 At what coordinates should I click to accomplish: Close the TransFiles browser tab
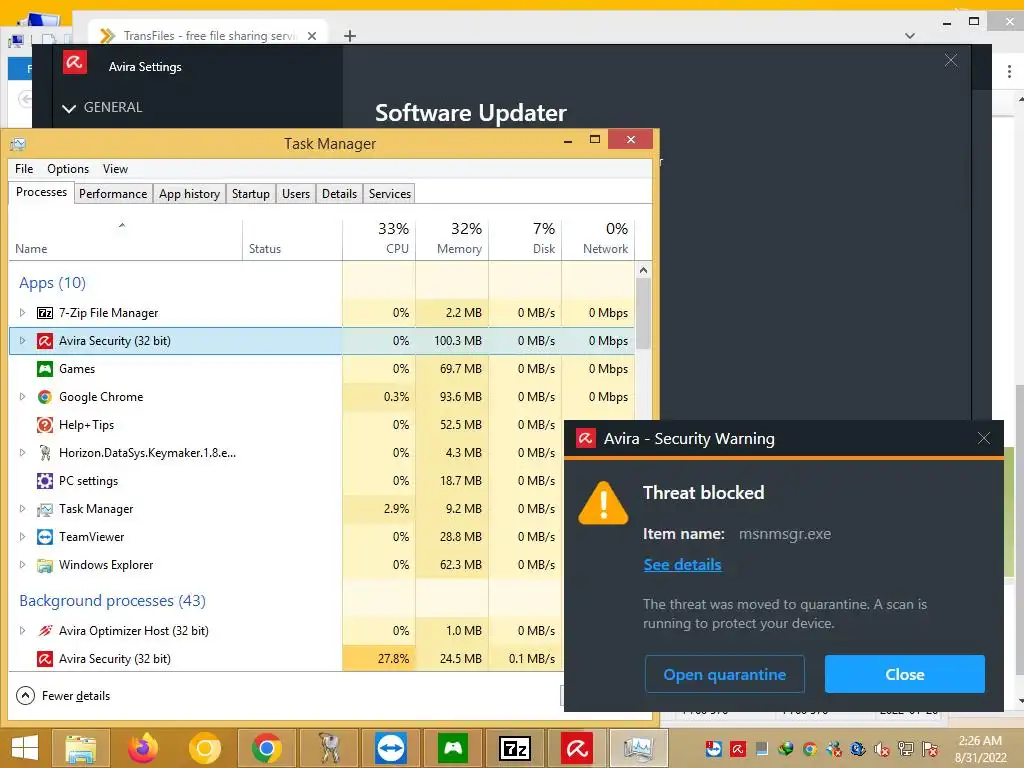(x=312, y=36)
